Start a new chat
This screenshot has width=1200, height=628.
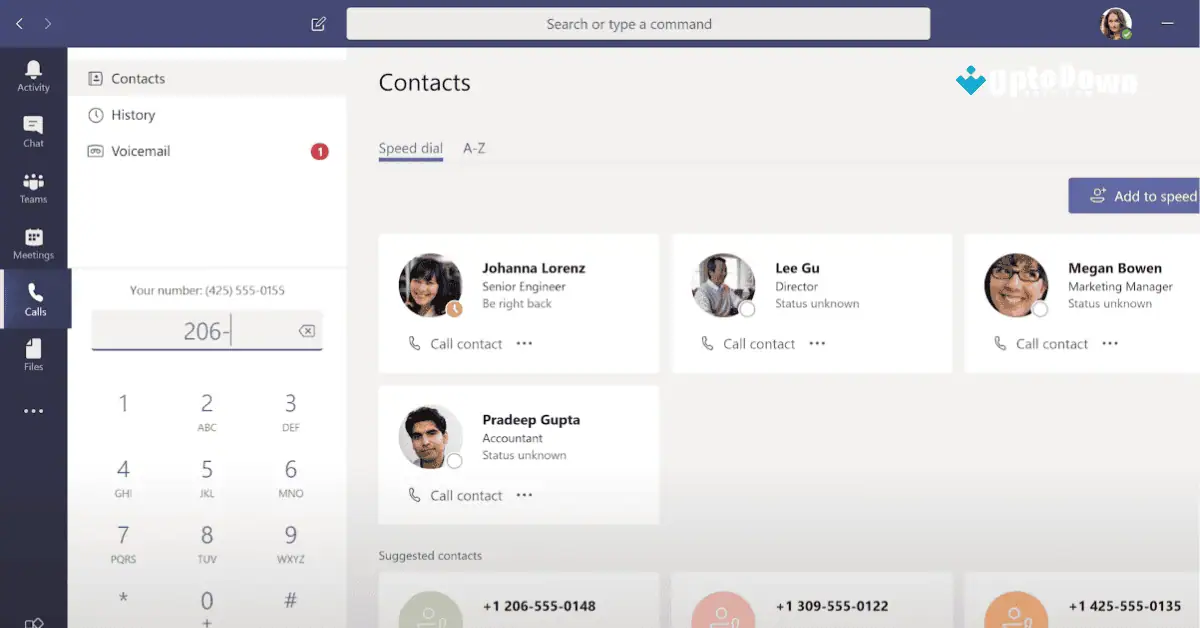pos(318,23)
